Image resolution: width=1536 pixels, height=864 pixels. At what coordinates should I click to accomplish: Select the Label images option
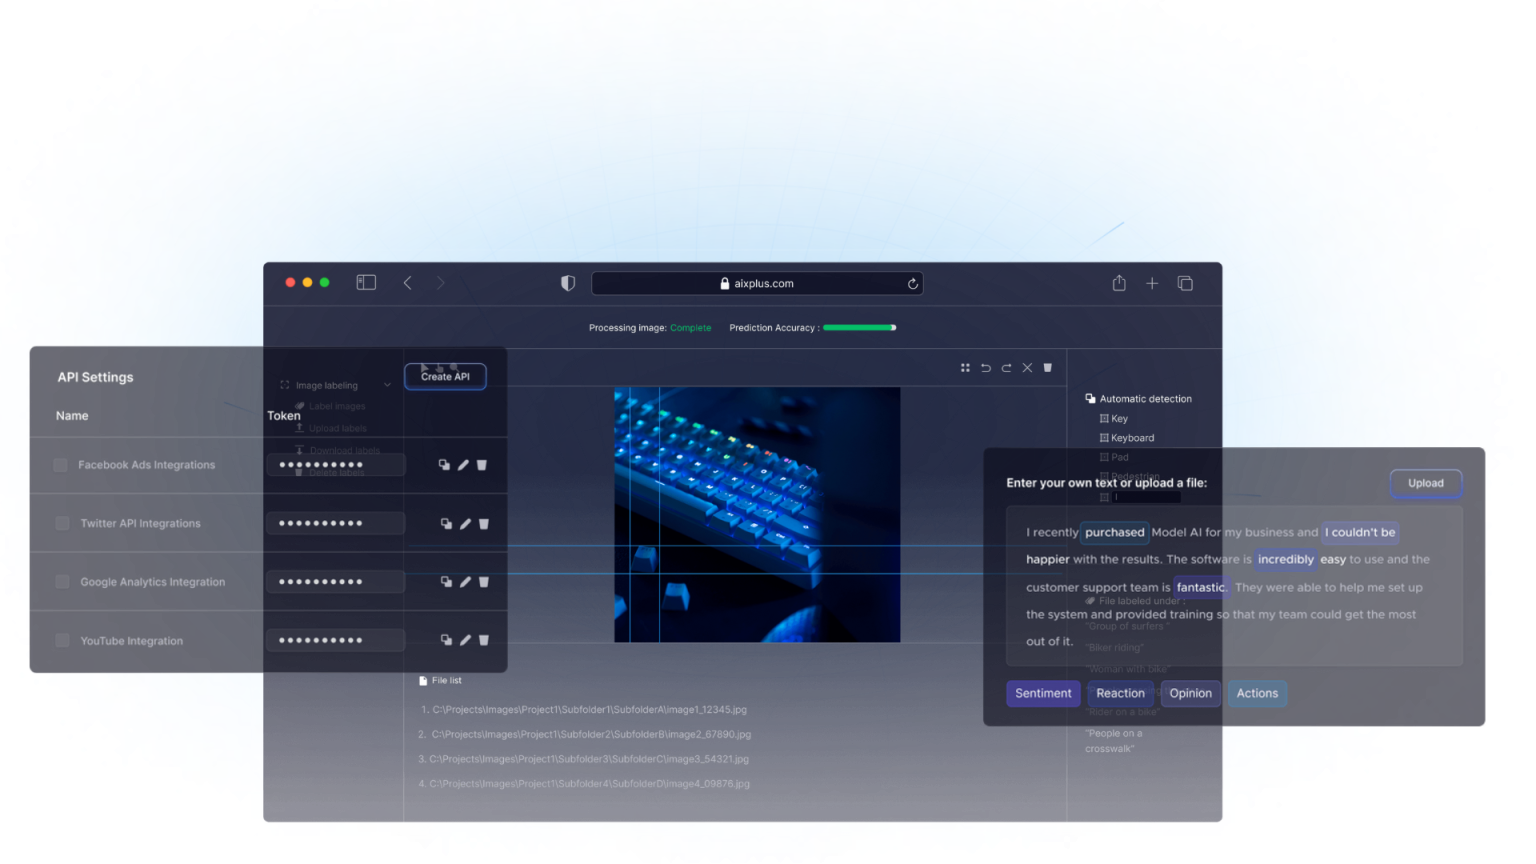pos(336,406)
